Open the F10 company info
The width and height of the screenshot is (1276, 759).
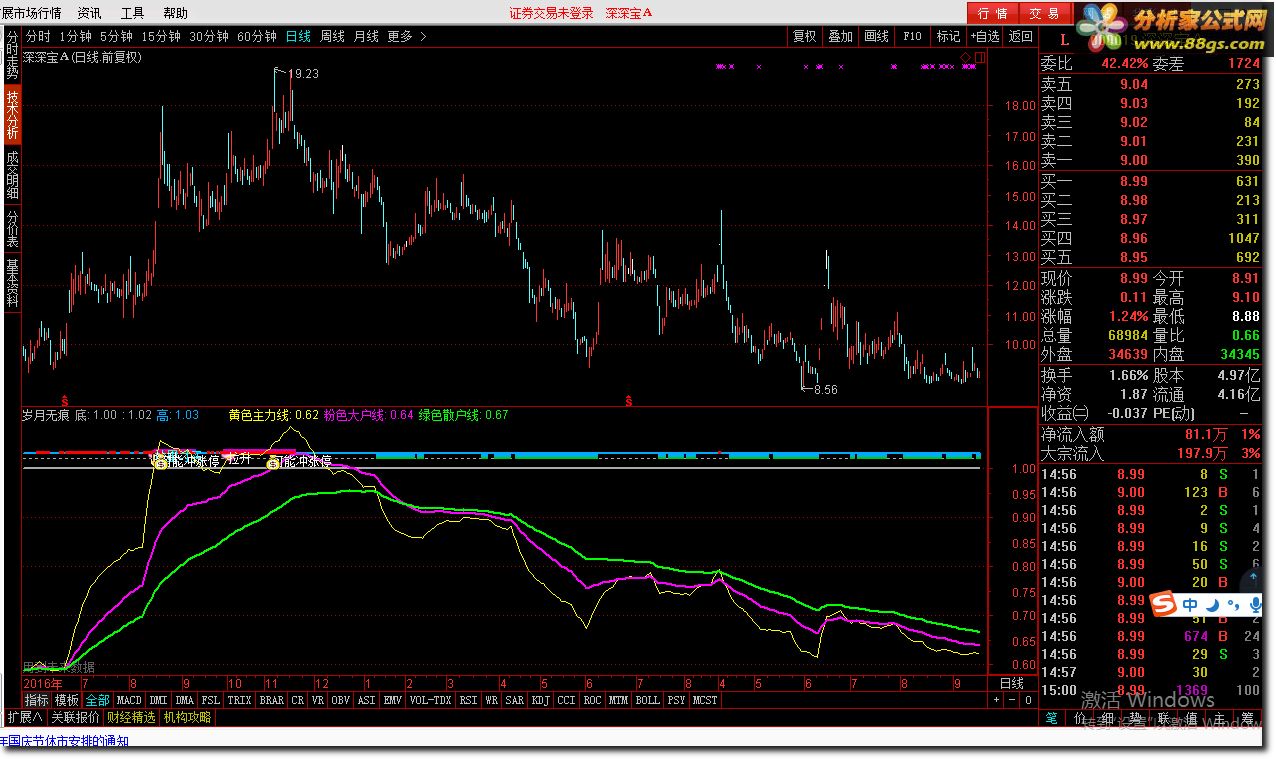(x=912, y=36)
